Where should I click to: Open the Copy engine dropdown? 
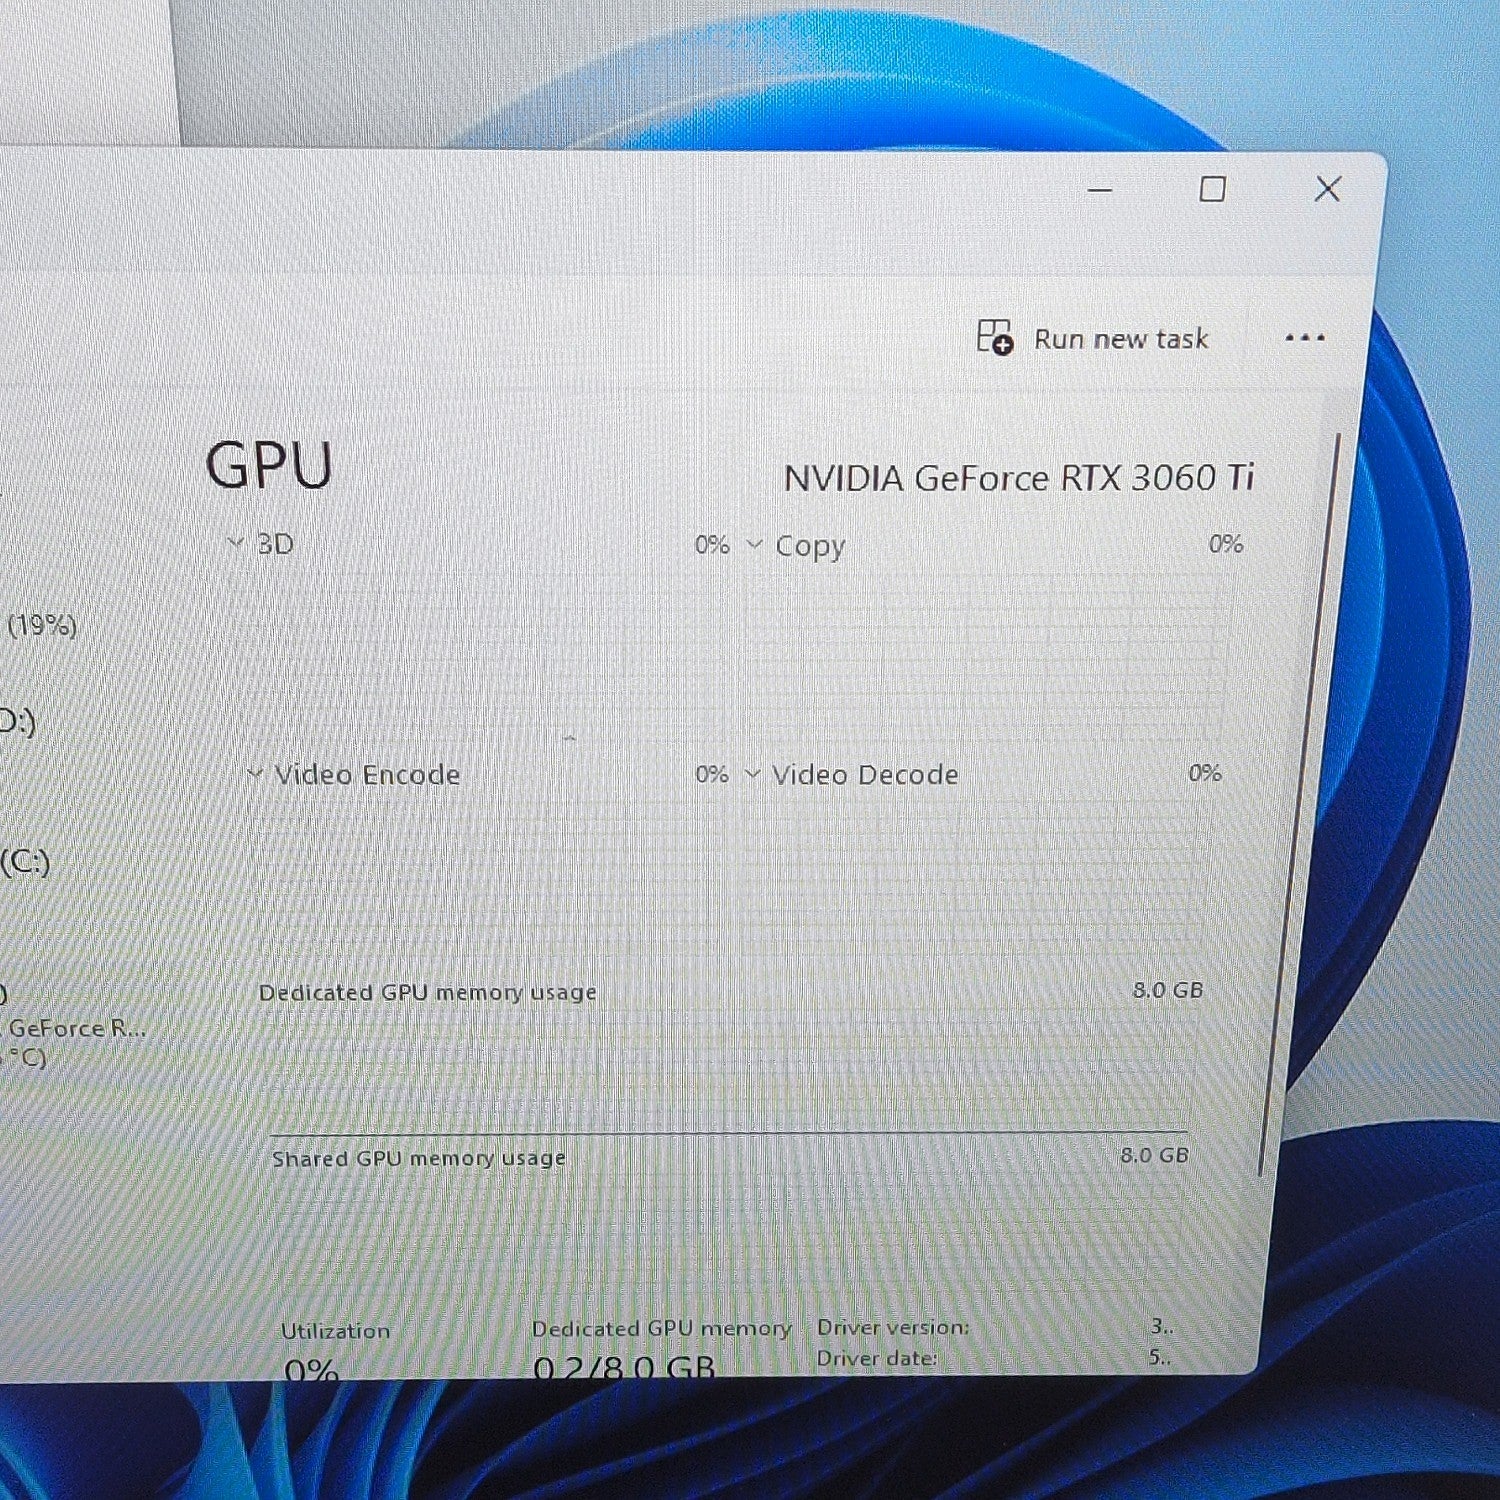pyautogui.click(x=755, y=544)
